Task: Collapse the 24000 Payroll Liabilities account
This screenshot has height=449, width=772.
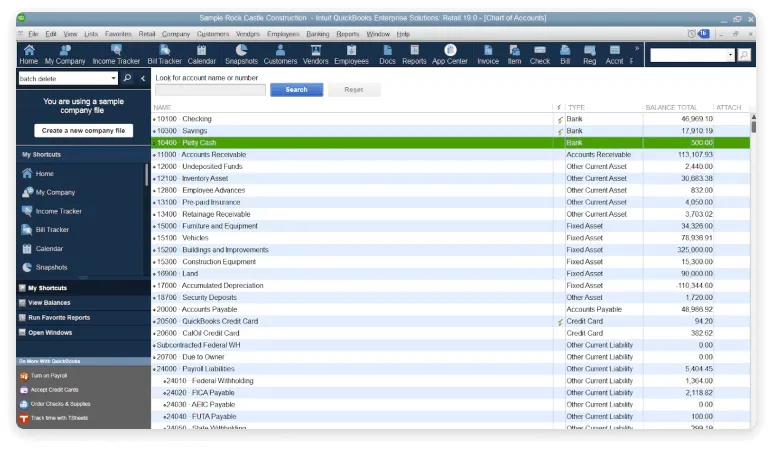Action: click(x=155, y=369)
